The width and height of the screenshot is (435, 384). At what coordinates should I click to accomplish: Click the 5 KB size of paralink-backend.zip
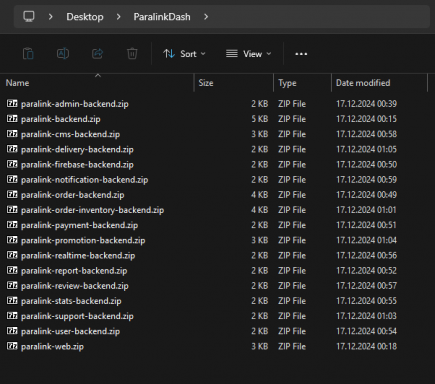(260, 119)
